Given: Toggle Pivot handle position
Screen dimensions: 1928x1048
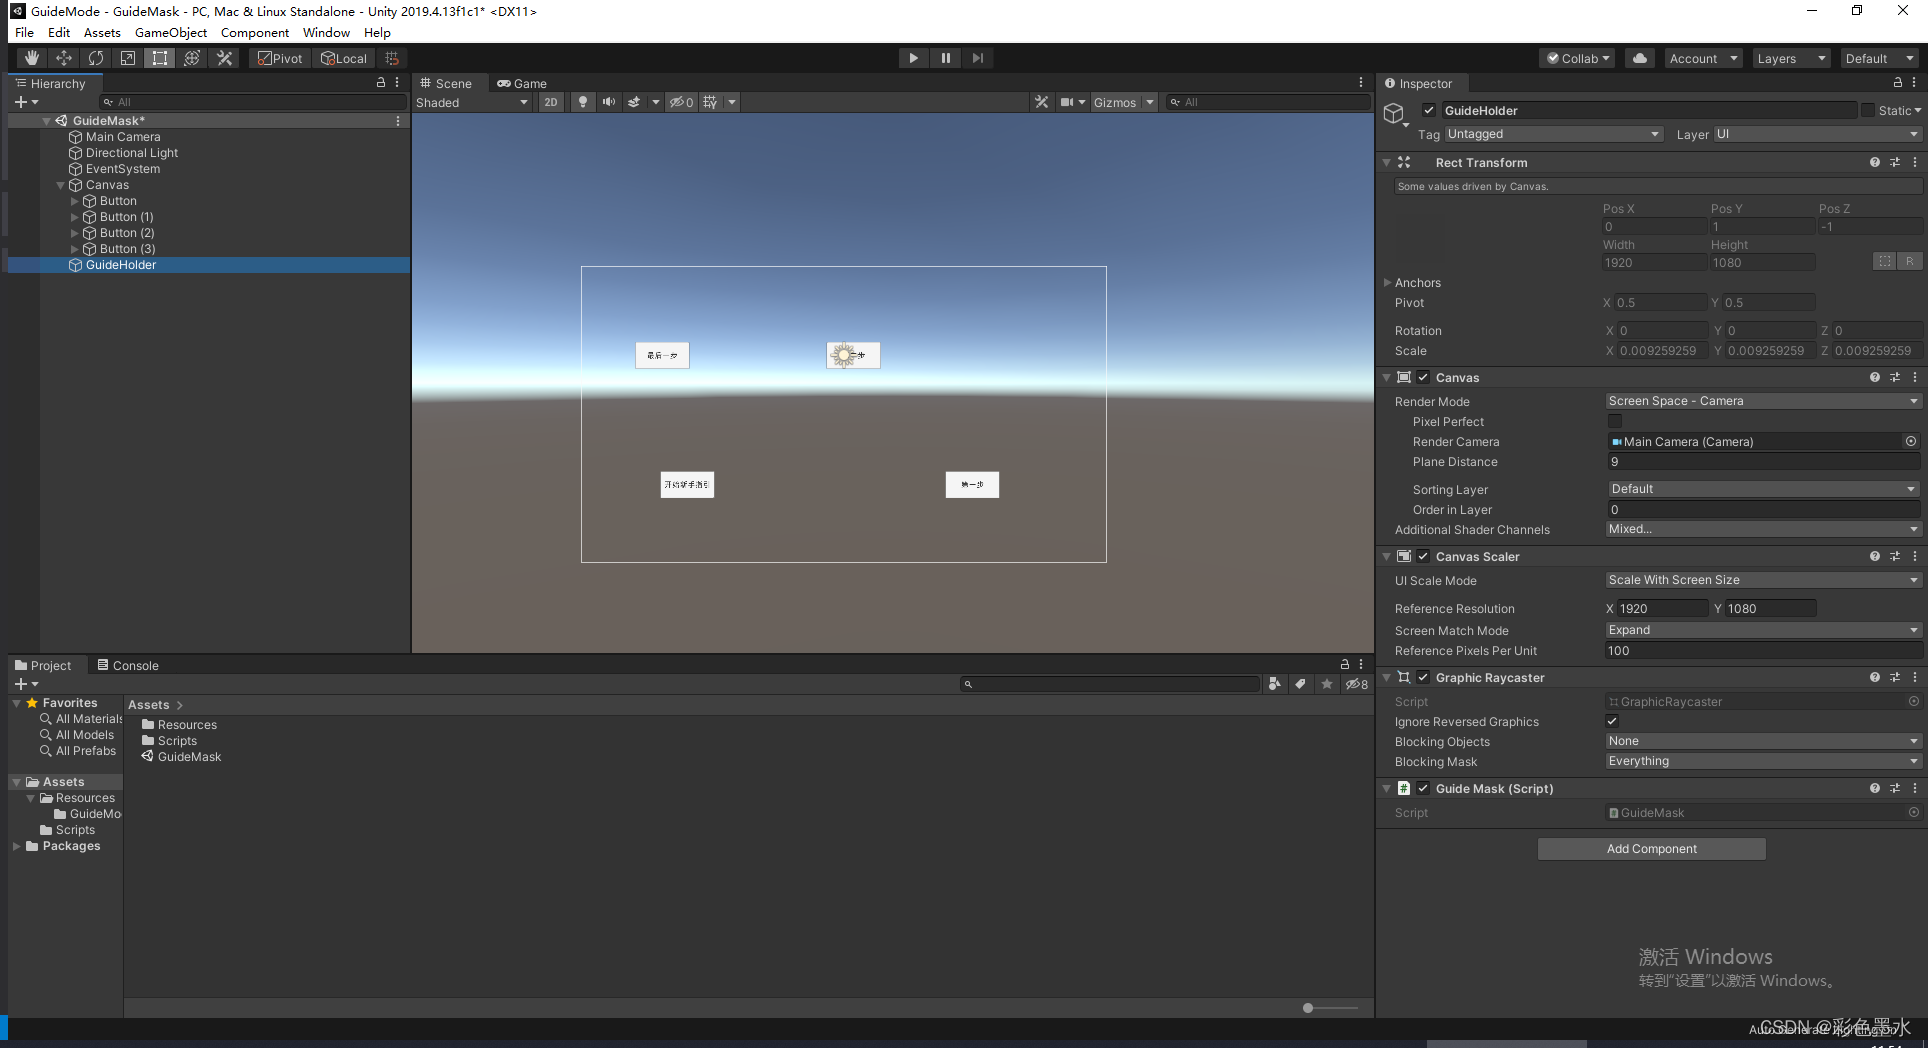Looking at the screenshot, I should click(280, 58).
